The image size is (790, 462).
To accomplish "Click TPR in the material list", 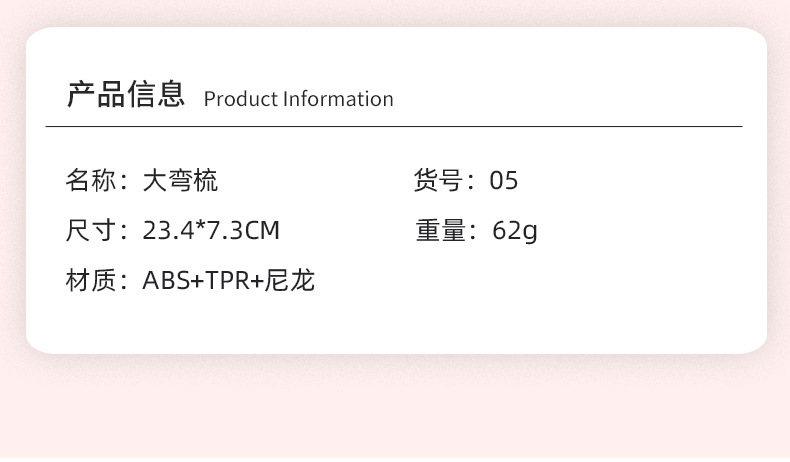I will pyautogui.click(x=228, y=281).
